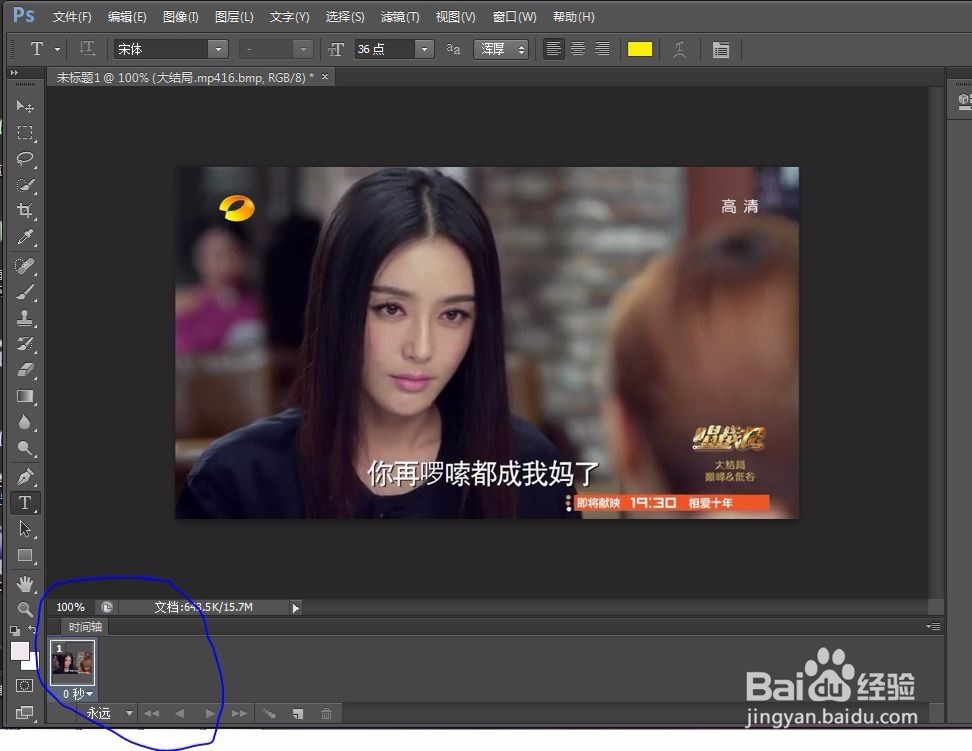Select the Move tool
Image resolution: width=972 pixels, height=751 pixels.
[25, 107]
